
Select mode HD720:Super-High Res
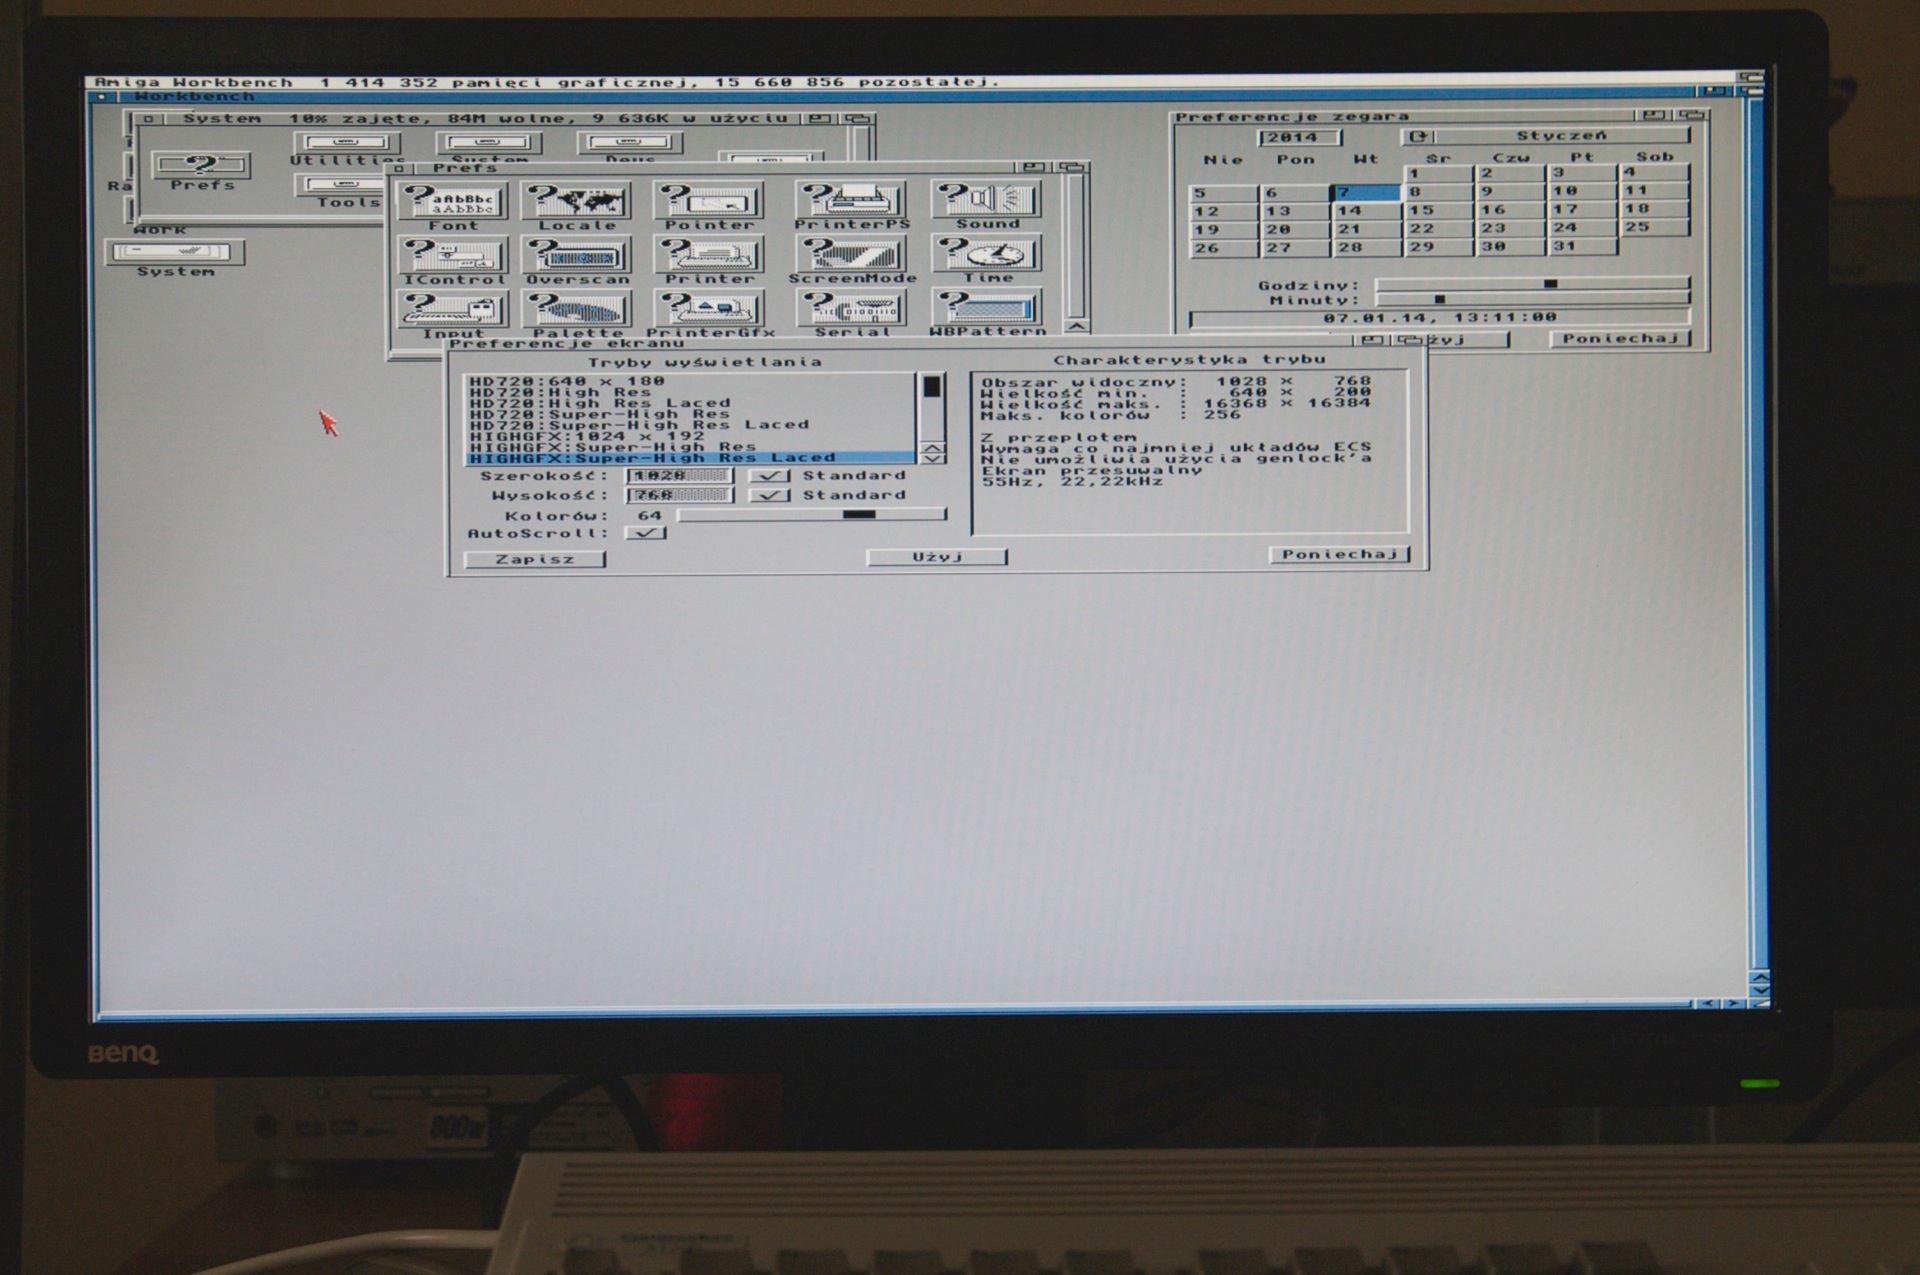click(x=690, y=414)
